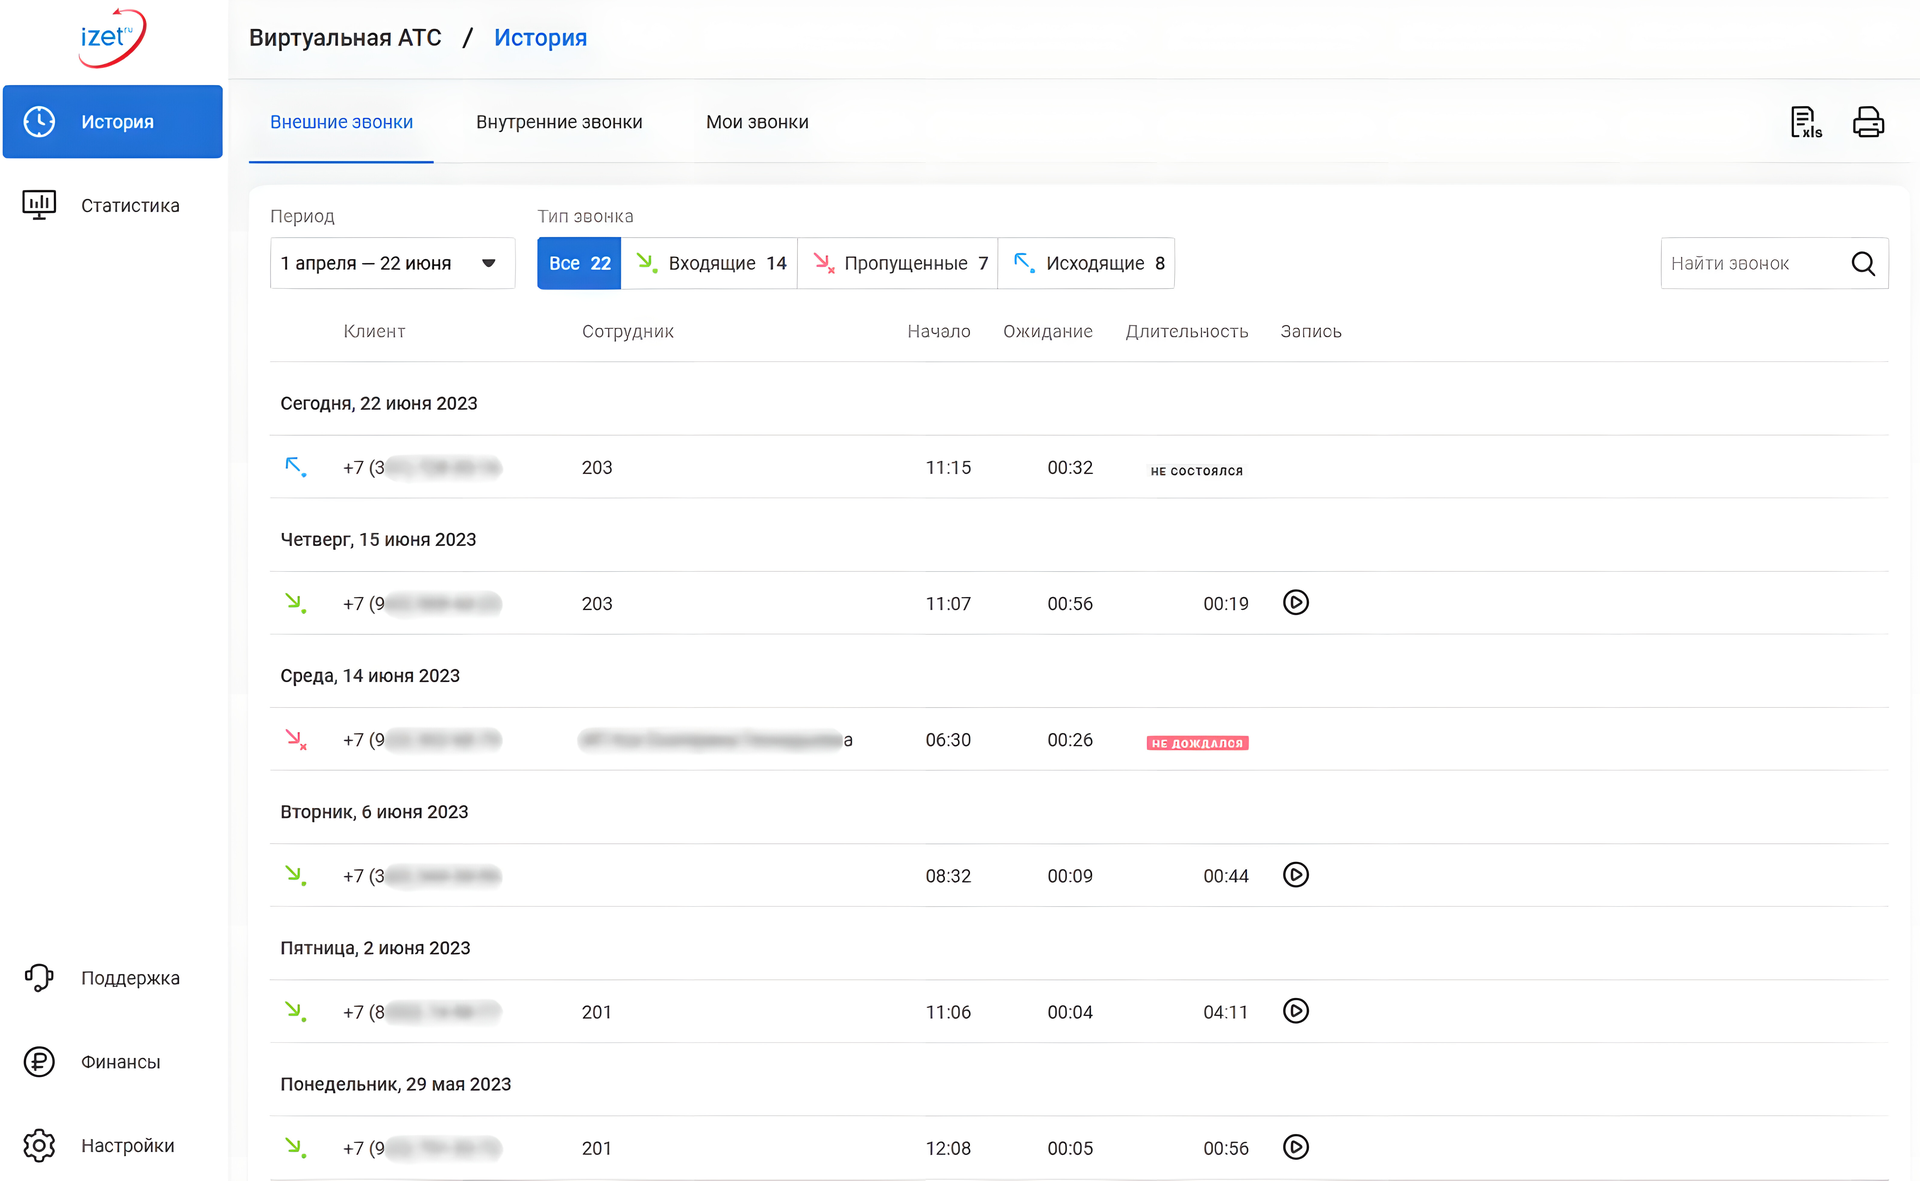Filter by Исходящие calls
Viewport: 1920px width, 1181px height.
coord(1087,263)
